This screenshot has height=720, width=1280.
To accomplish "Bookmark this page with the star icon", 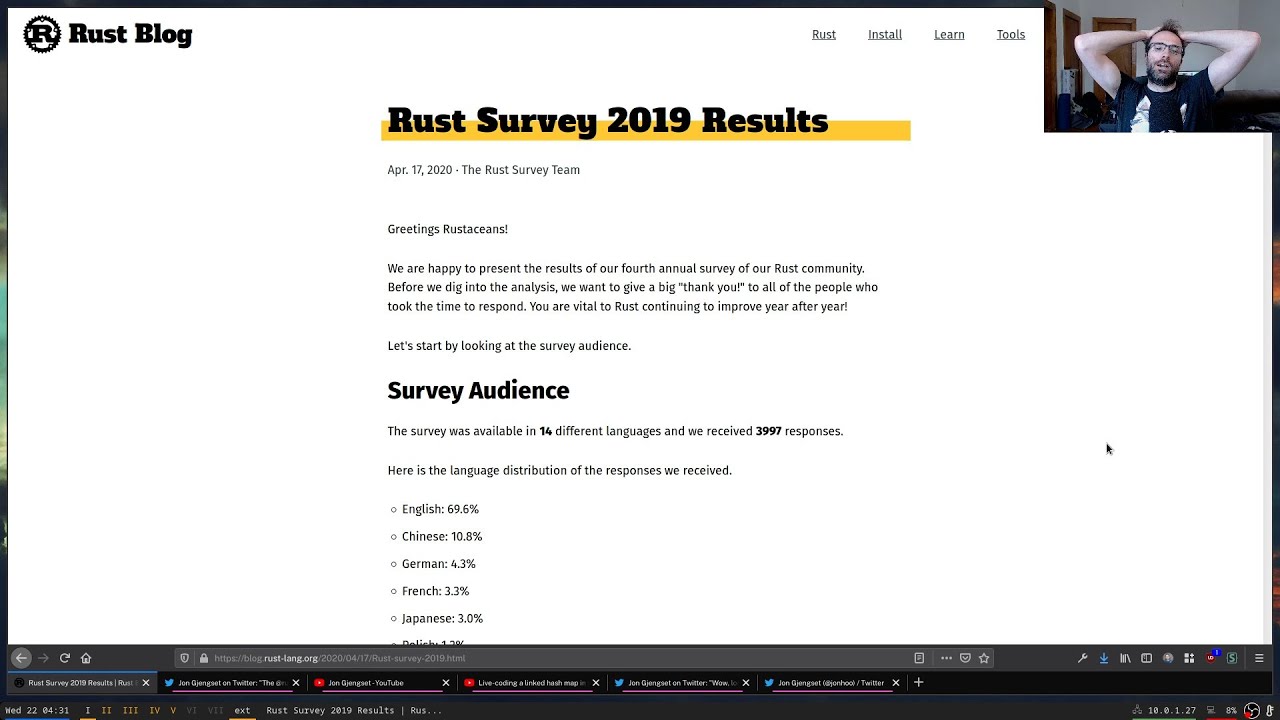I will [x=984, y=658].
